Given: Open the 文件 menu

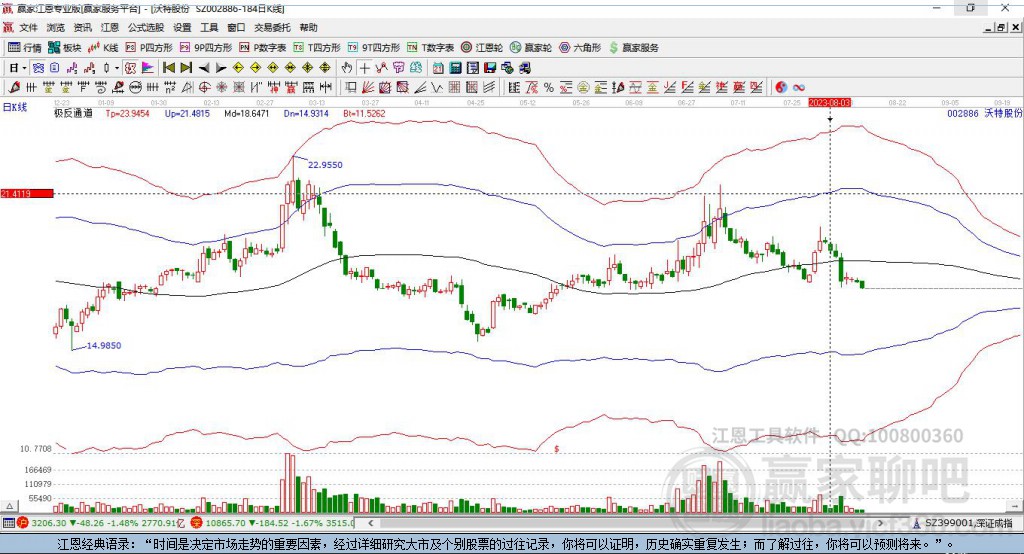Looking at the screenshot, I should [x=28, y=27].
